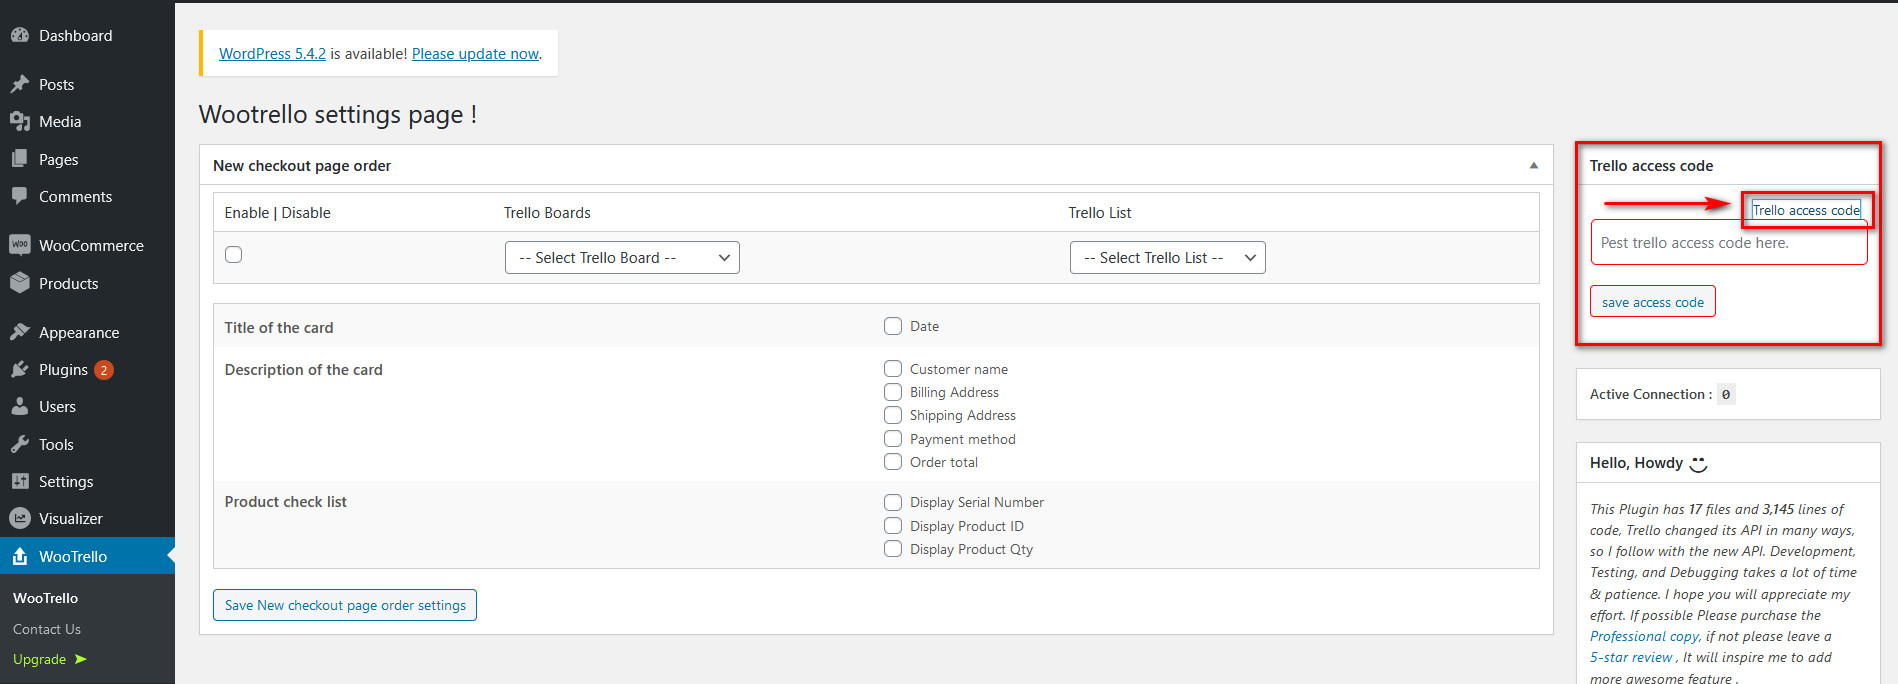Click the Plugins update count badge
This screenshot has height=684, width=1898.
point(104,370)
